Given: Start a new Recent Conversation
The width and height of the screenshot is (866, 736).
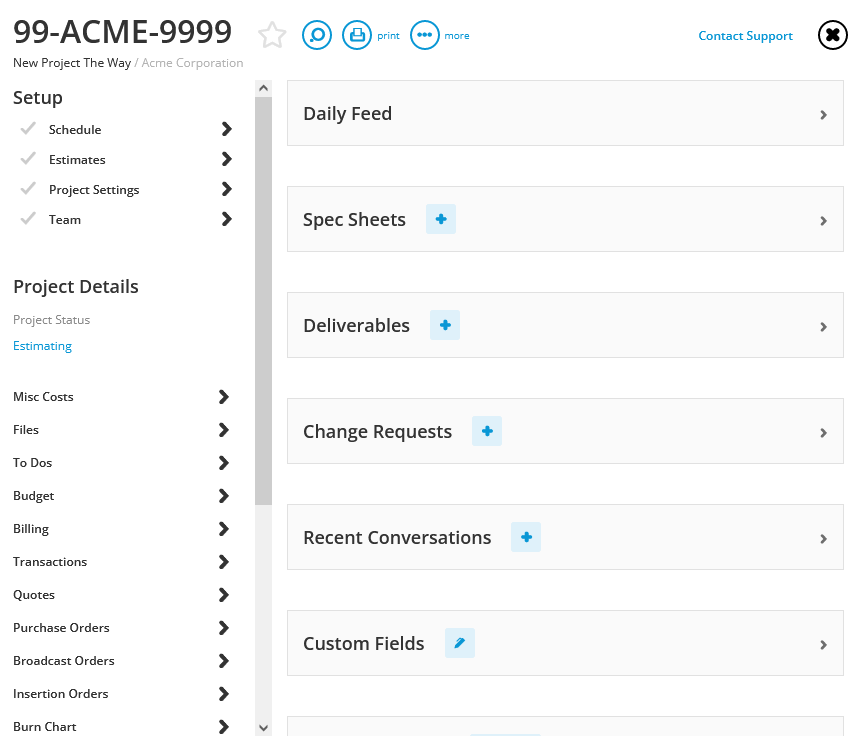Looking at the screenshot, I should click(526, 537).
